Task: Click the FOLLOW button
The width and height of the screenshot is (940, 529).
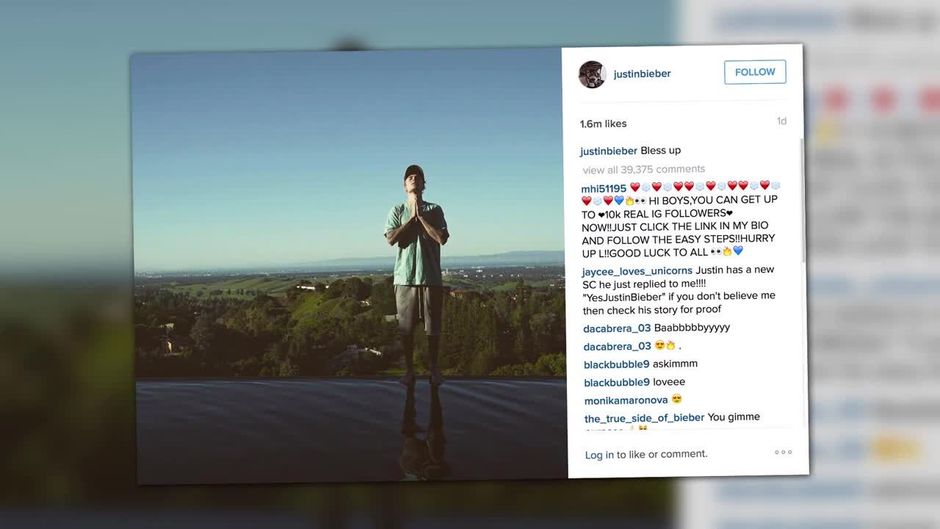Action: click(x=755, y=72)
